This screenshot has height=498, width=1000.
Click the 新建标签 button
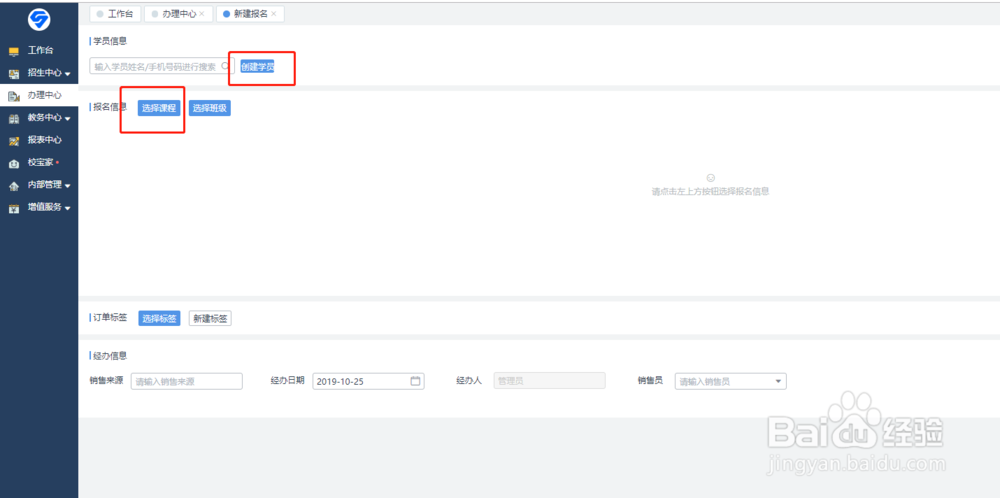[210, 319]
